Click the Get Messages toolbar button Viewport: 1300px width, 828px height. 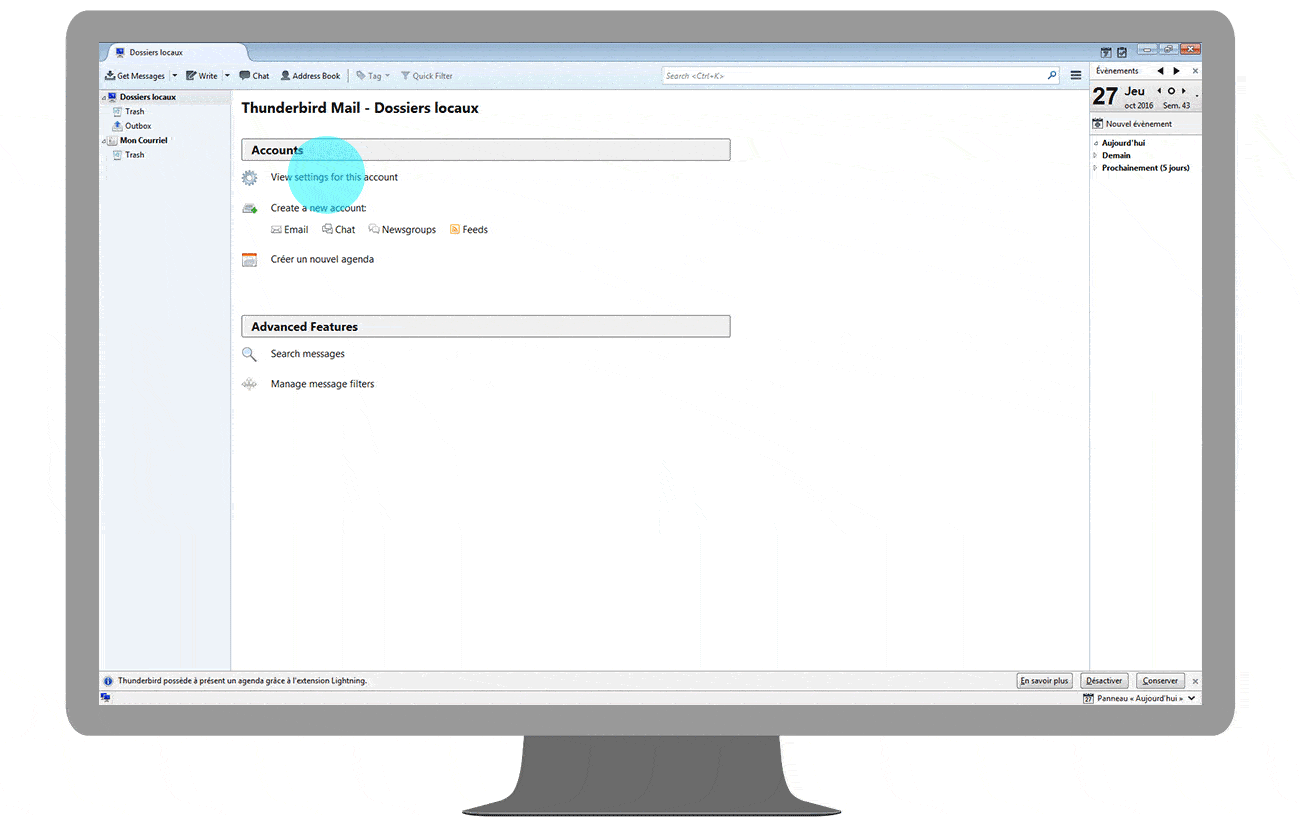(135, 76)
